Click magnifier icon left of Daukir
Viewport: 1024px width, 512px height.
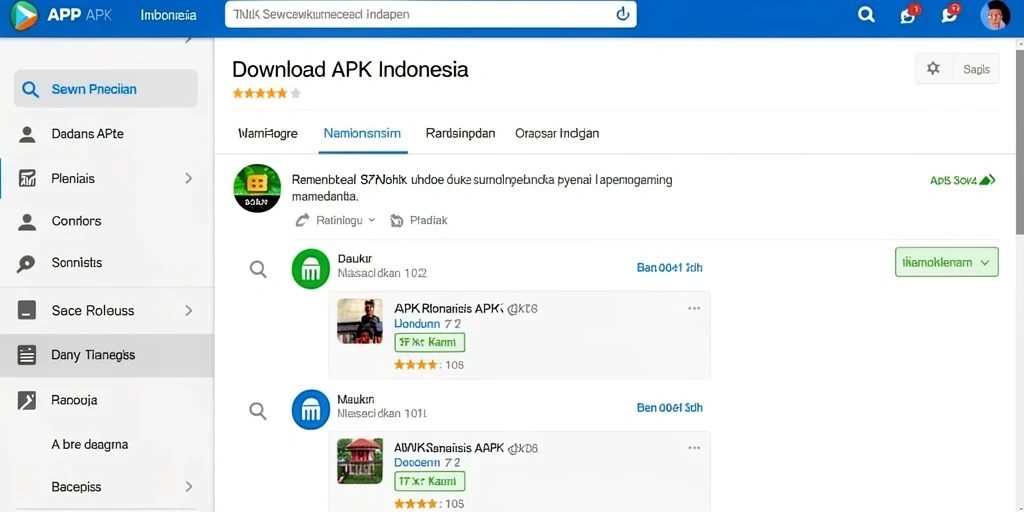click(x=259, y=269)
